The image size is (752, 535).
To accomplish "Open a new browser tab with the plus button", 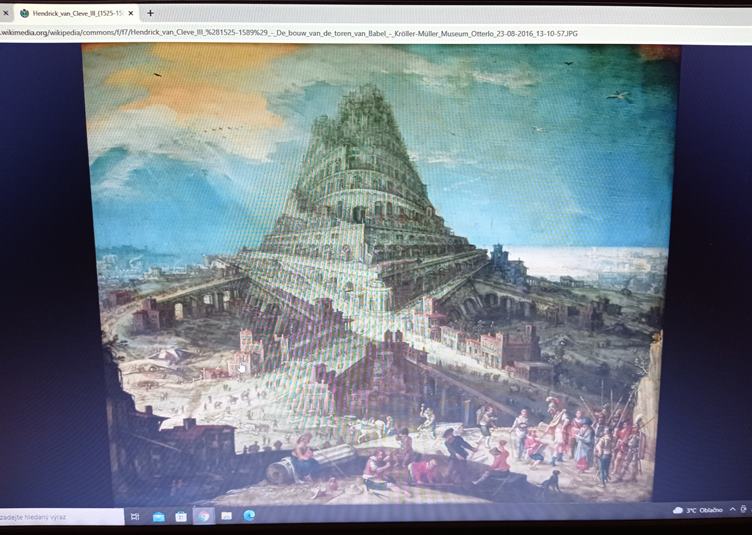I will tap(150, 13).
